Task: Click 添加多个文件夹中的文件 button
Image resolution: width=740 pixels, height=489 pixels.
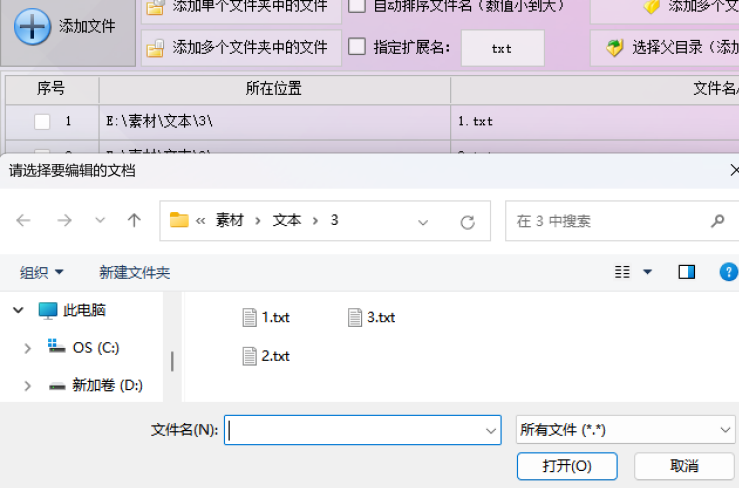Action: point(241,48)
